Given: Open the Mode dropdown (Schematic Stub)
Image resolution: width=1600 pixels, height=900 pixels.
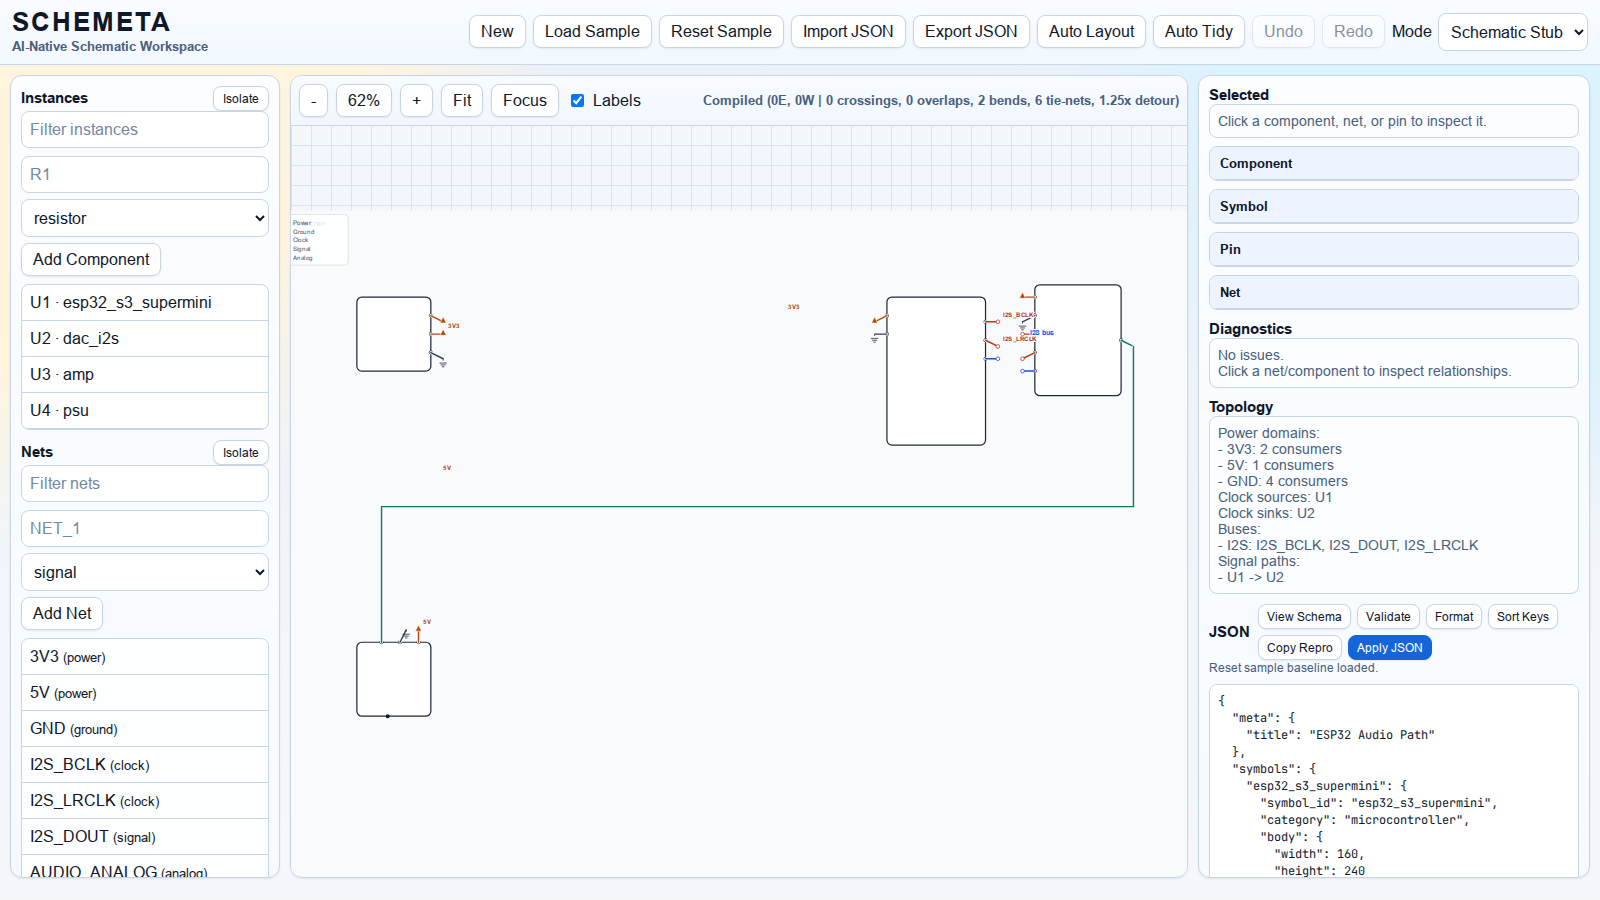Looking at the screenshot, I should (1512, 32).
